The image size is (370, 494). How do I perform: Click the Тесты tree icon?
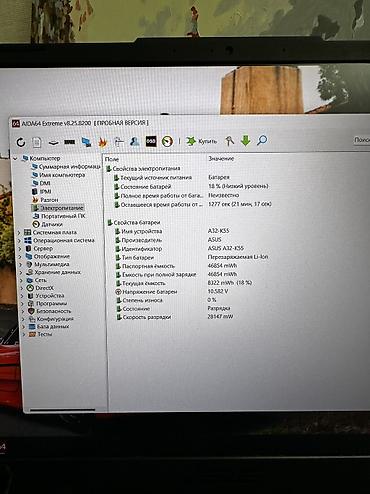tap(32, 334)
